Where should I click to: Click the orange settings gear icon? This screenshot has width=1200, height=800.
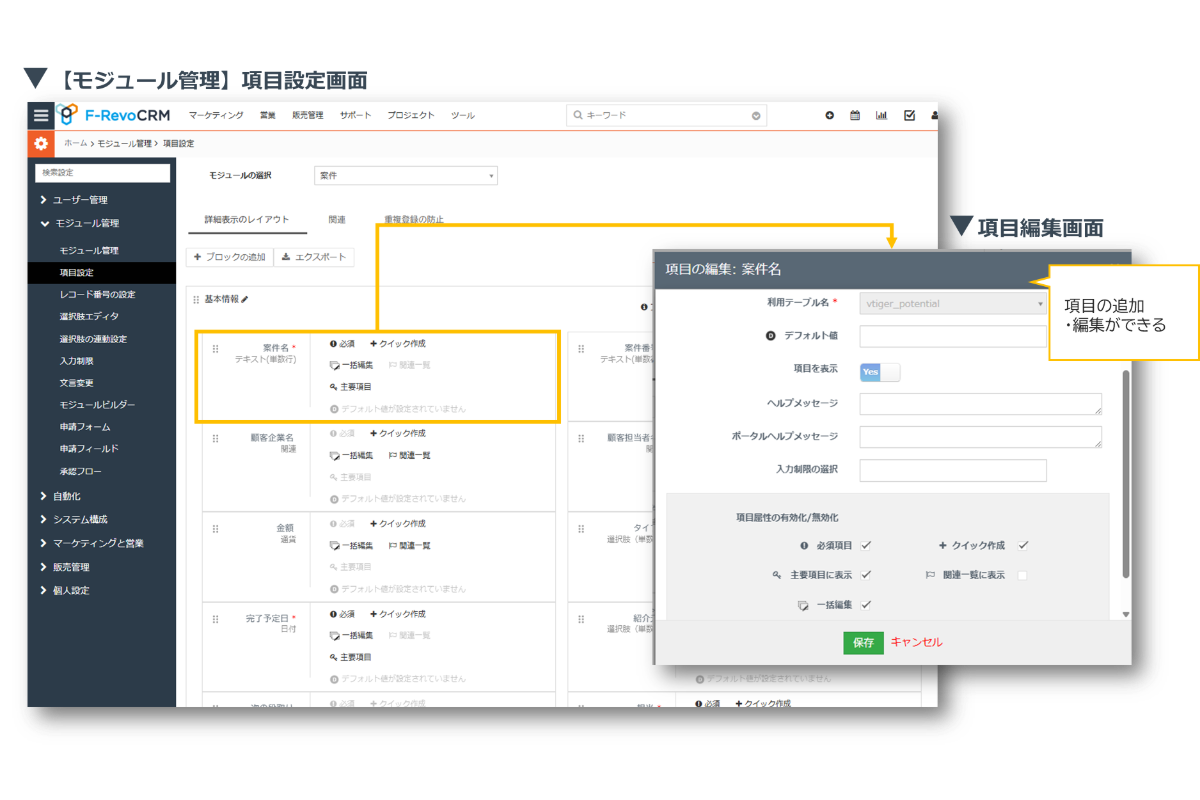41,144
